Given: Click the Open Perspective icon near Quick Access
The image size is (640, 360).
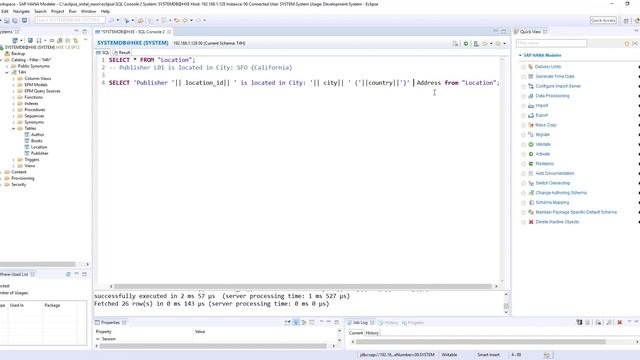Looking at the screenshot, I should pos(626,20).
